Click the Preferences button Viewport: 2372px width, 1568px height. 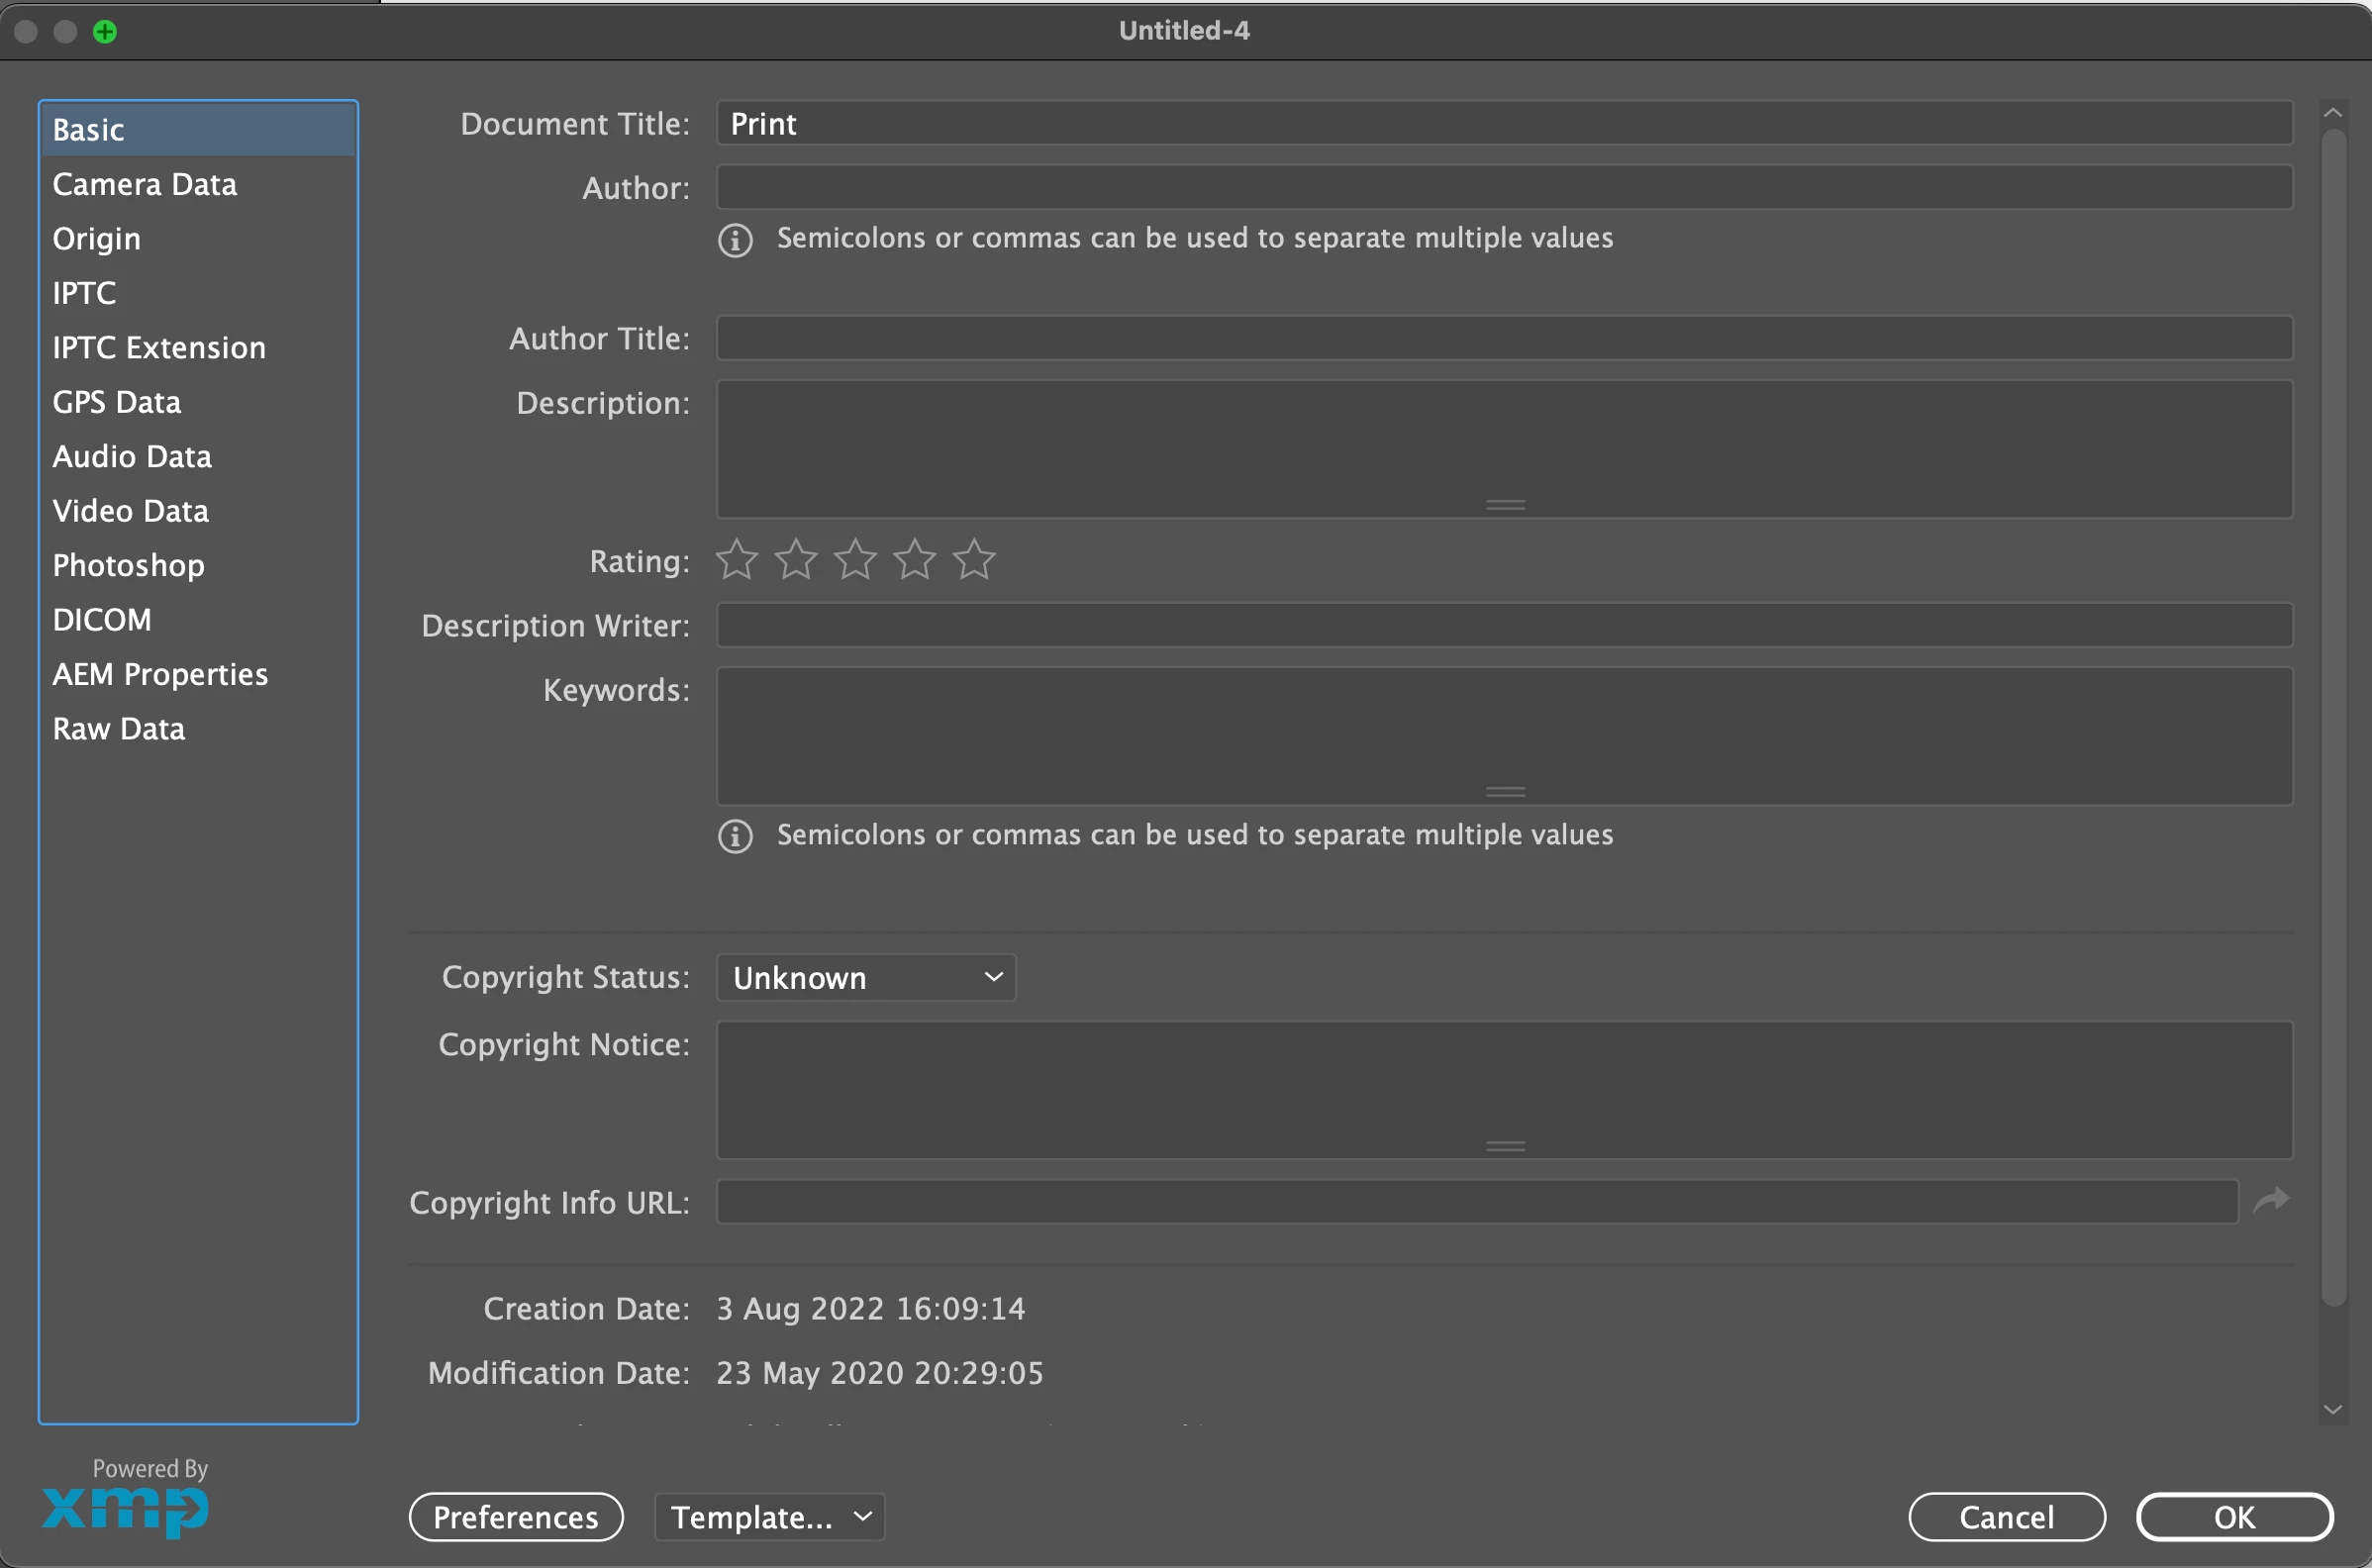point(516,1517)
